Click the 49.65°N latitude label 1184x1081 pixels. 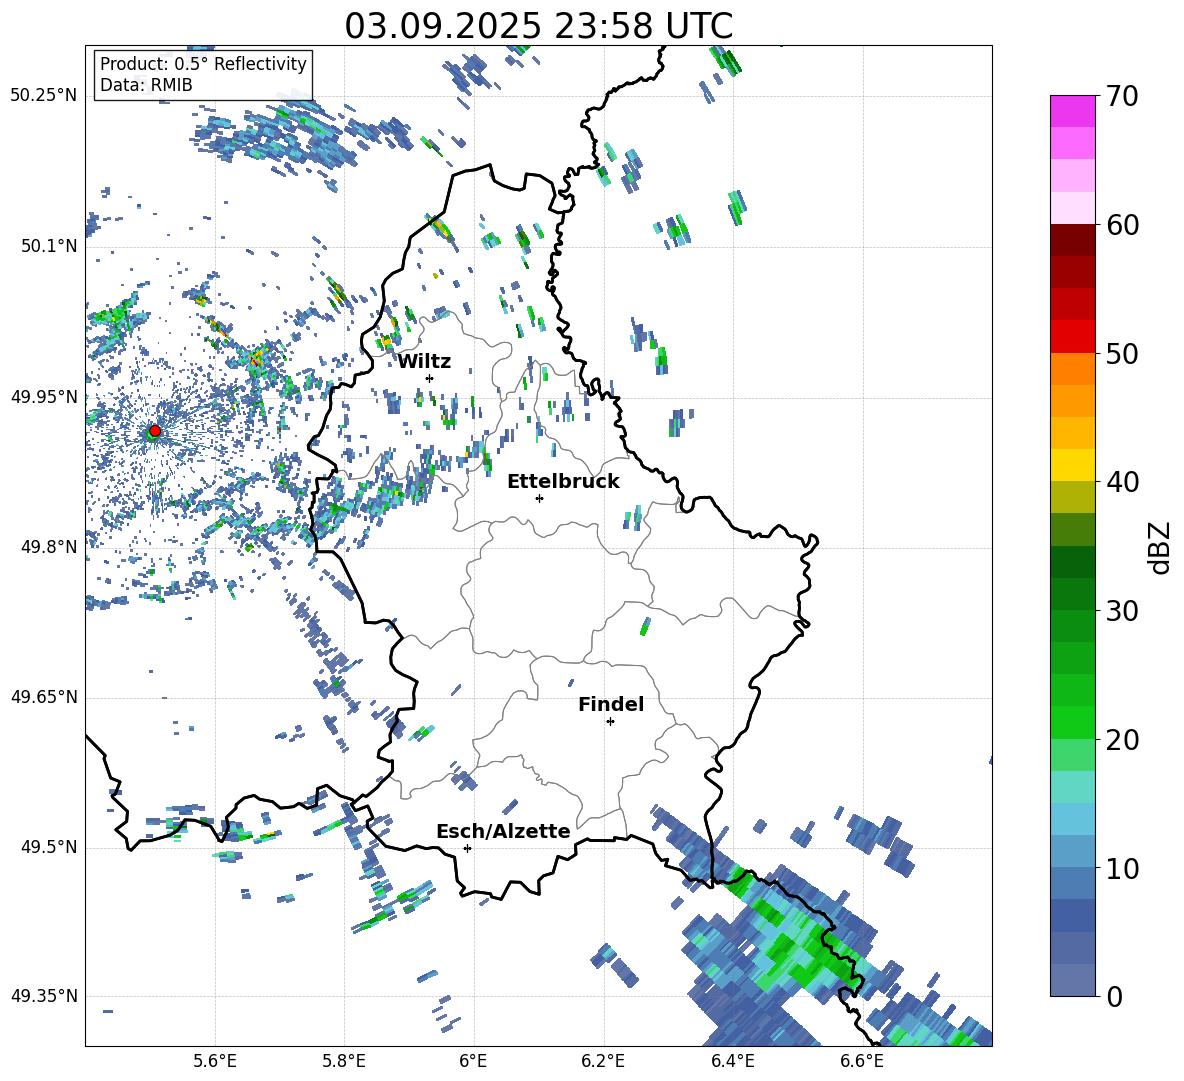44,697
